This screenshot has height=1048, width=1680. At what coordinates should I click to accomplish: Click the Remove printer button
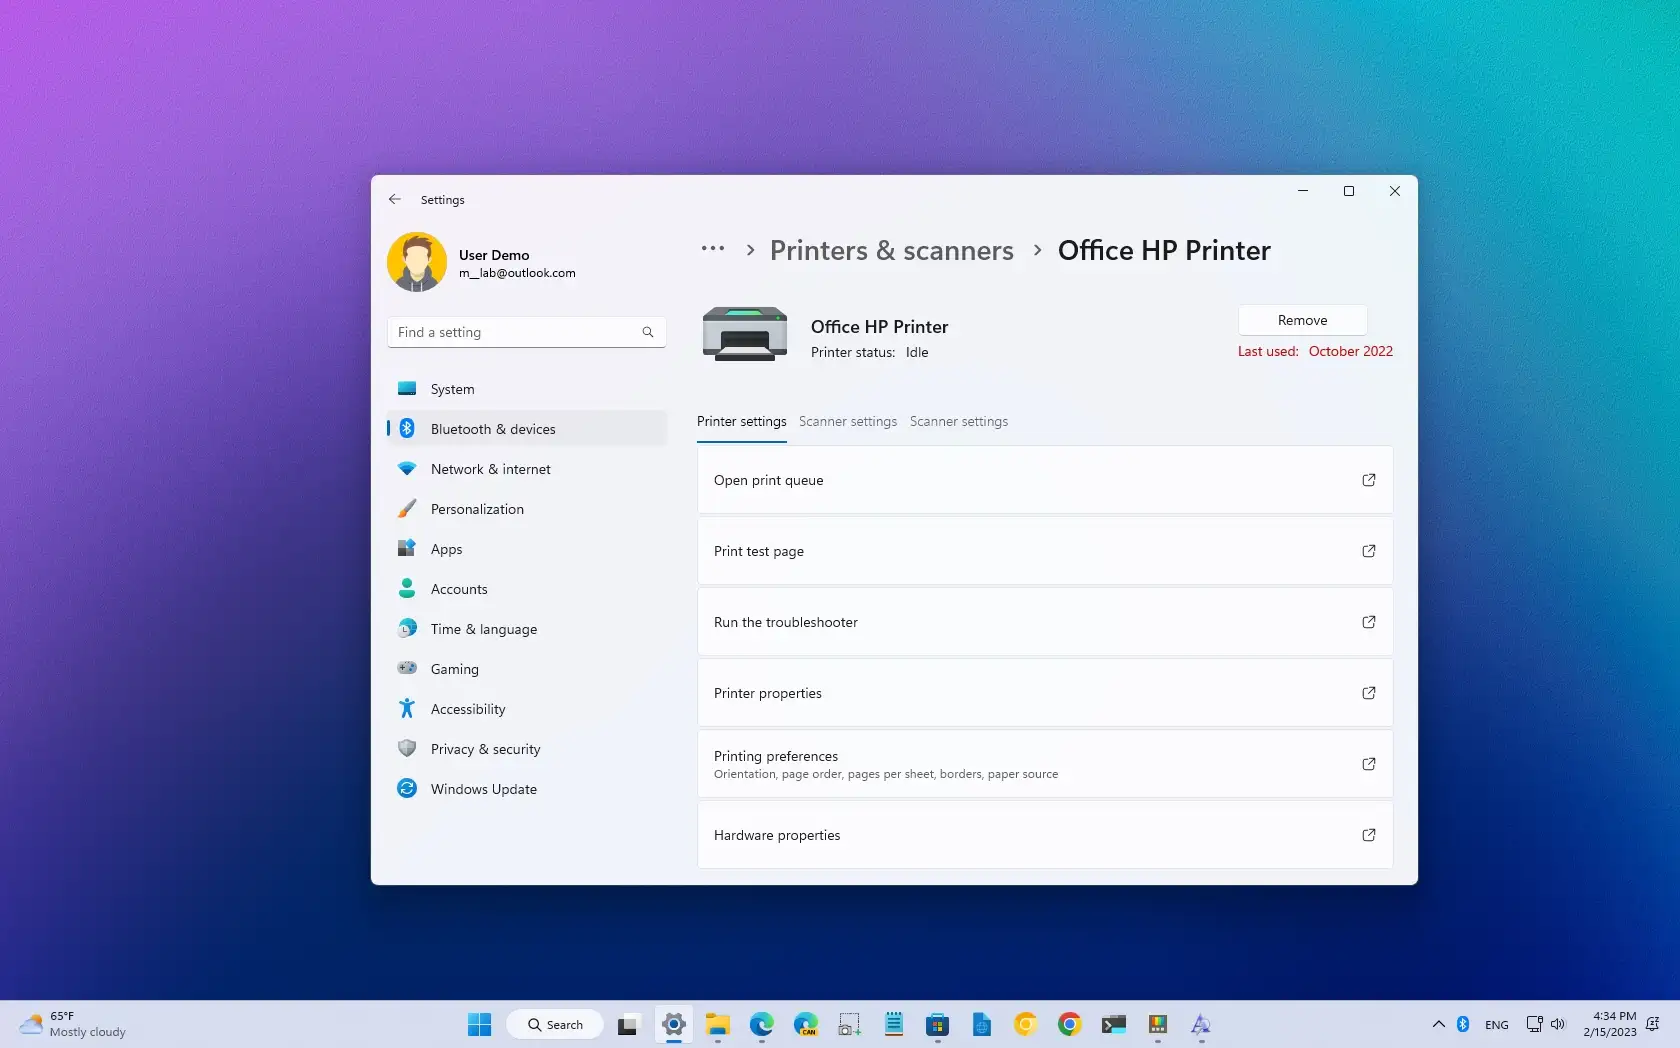pyautogui.click(x=1301, y=319)
